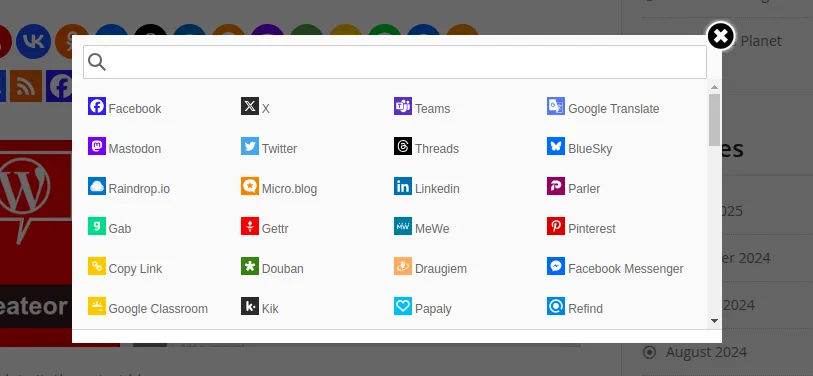Click the BlueSky butterfly icon
The image size is (813, 376).
coord(556,146)
